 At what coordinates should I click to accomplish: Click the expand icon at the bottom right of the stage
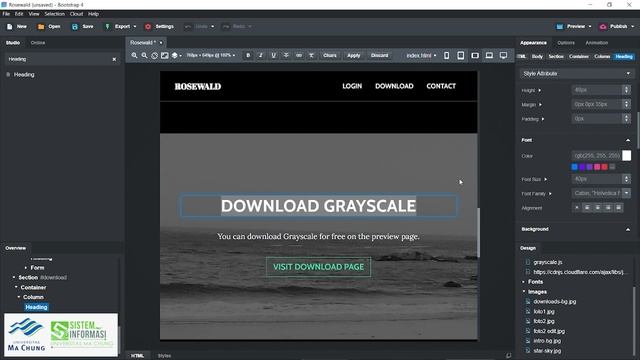[x=508, y=356]
